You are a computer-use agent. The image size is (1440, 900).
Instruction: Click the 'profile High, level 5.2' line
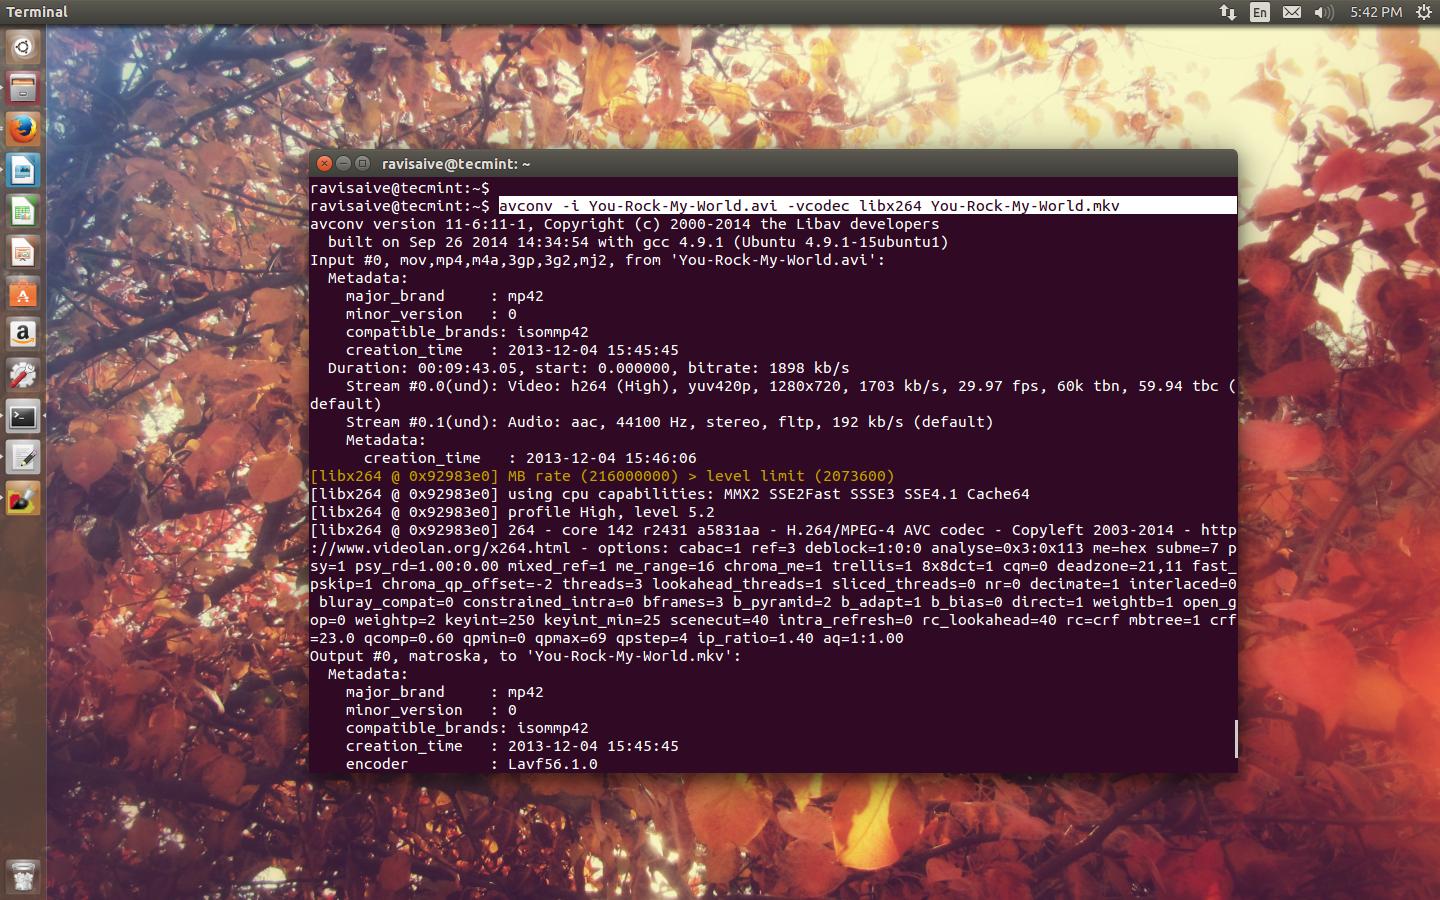pos(512,512)
